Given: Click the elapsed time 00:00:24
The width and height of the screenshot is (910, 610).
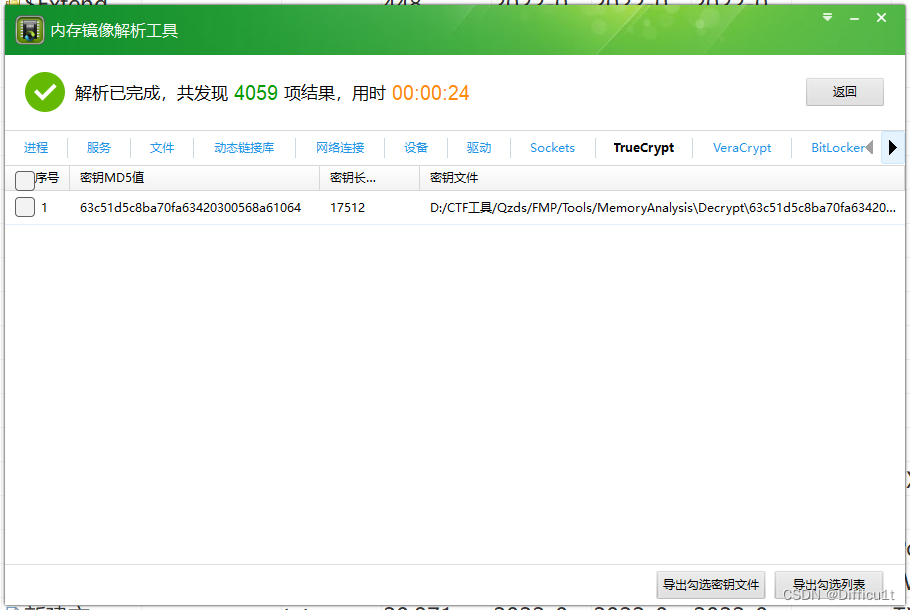Looking at the screenshot, I should (x=431, y=93).
